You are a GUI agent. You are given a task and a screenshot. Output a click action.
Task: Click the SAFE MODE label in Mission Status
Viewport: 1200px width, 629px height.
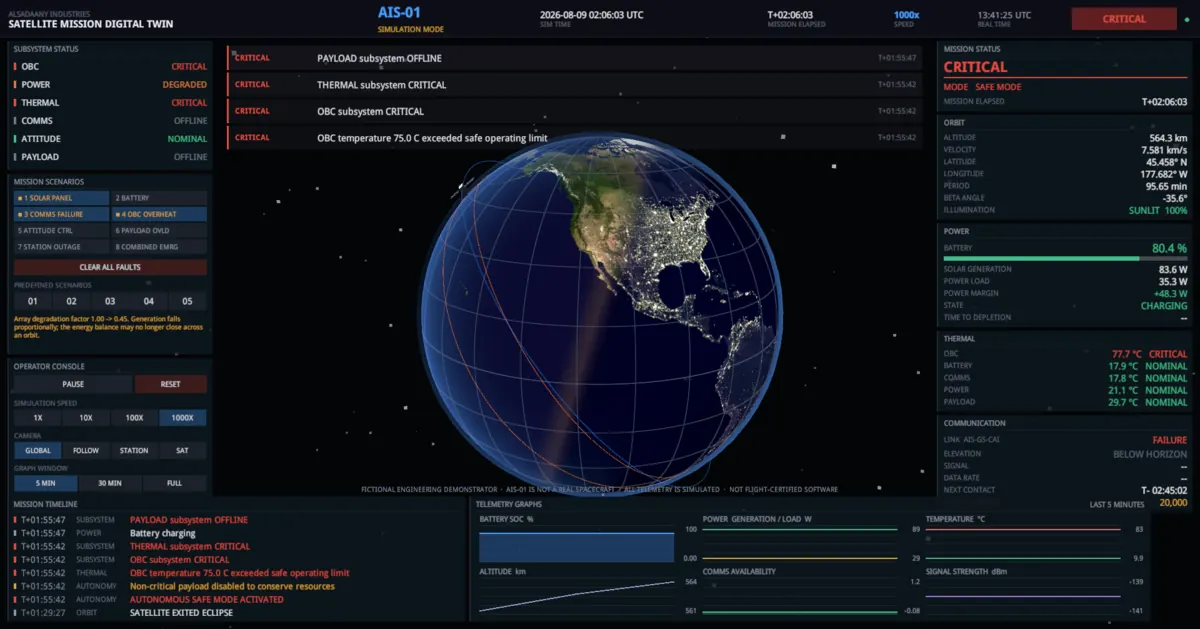click(x=998, y=87)
